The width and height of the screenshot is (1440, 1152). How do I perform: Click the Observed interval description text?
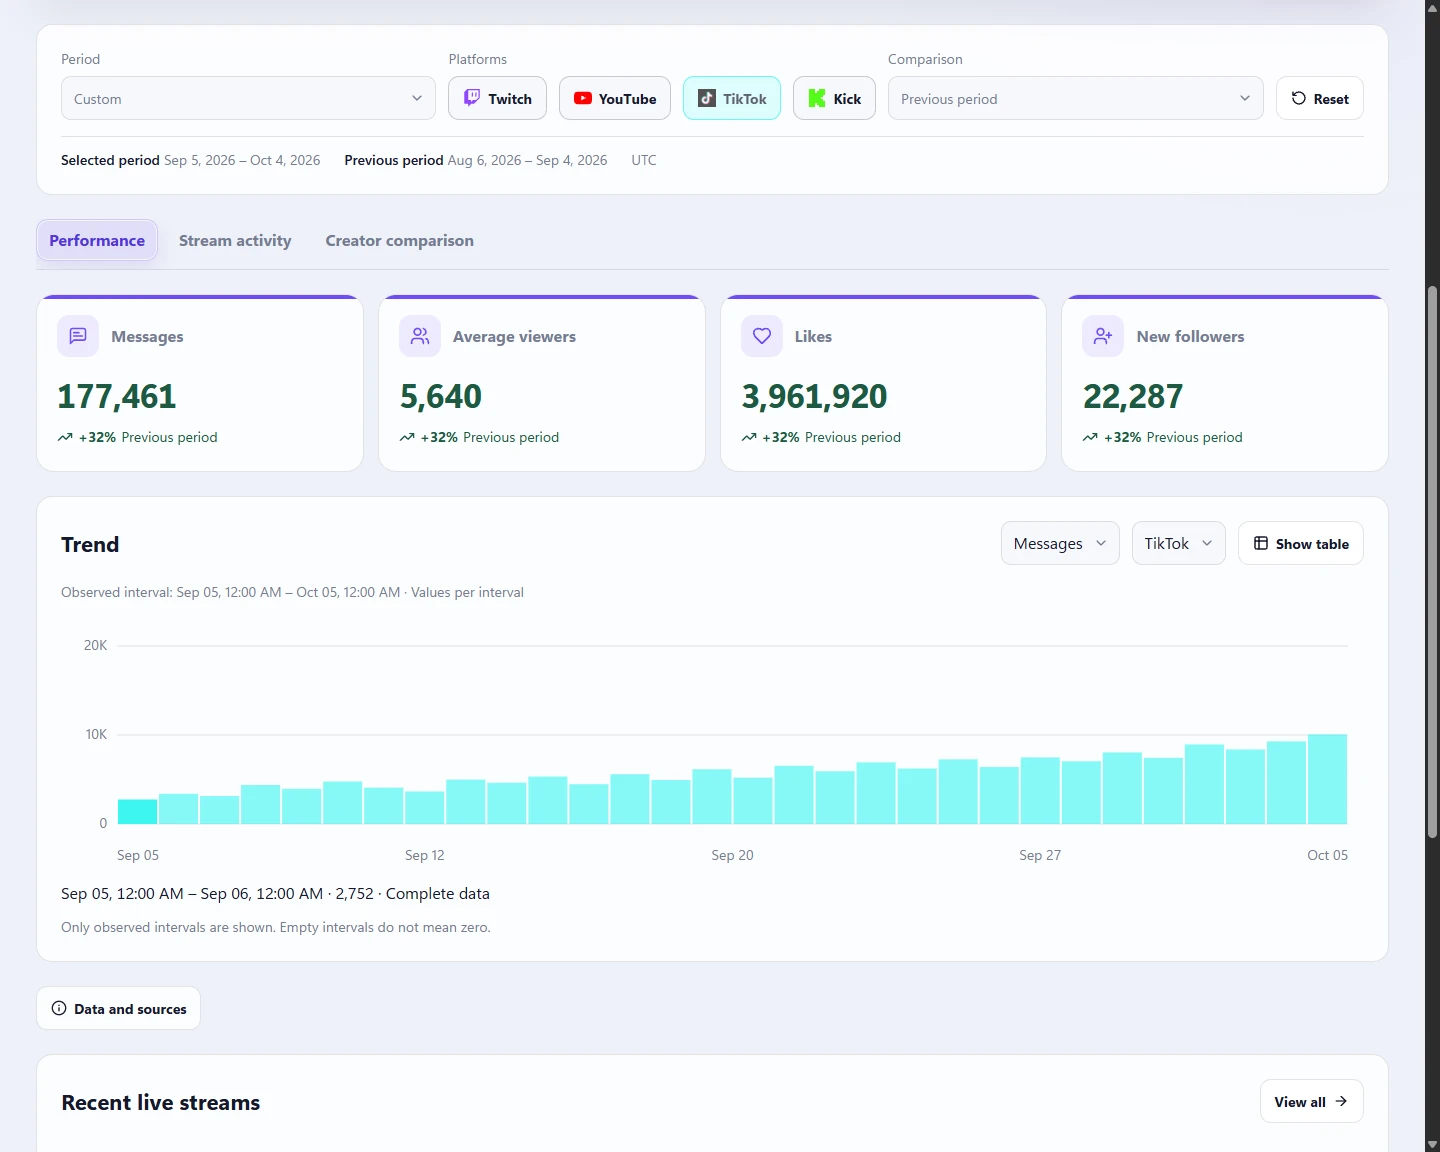coord(292,592)
